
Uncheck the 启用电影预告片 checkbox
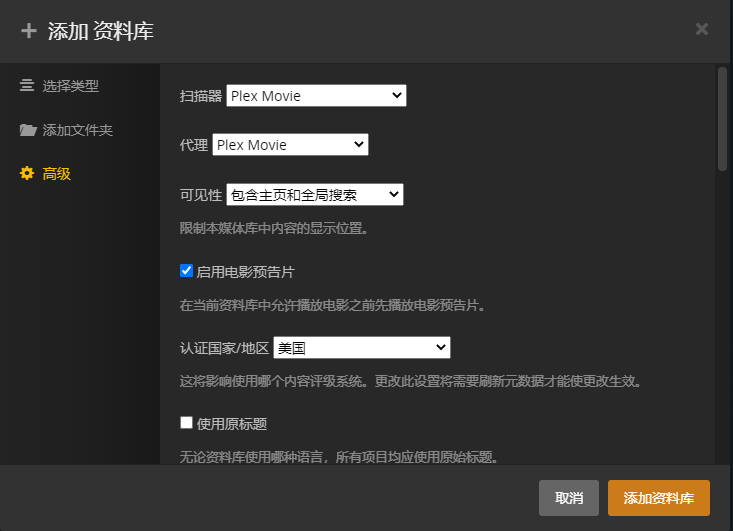187,271
